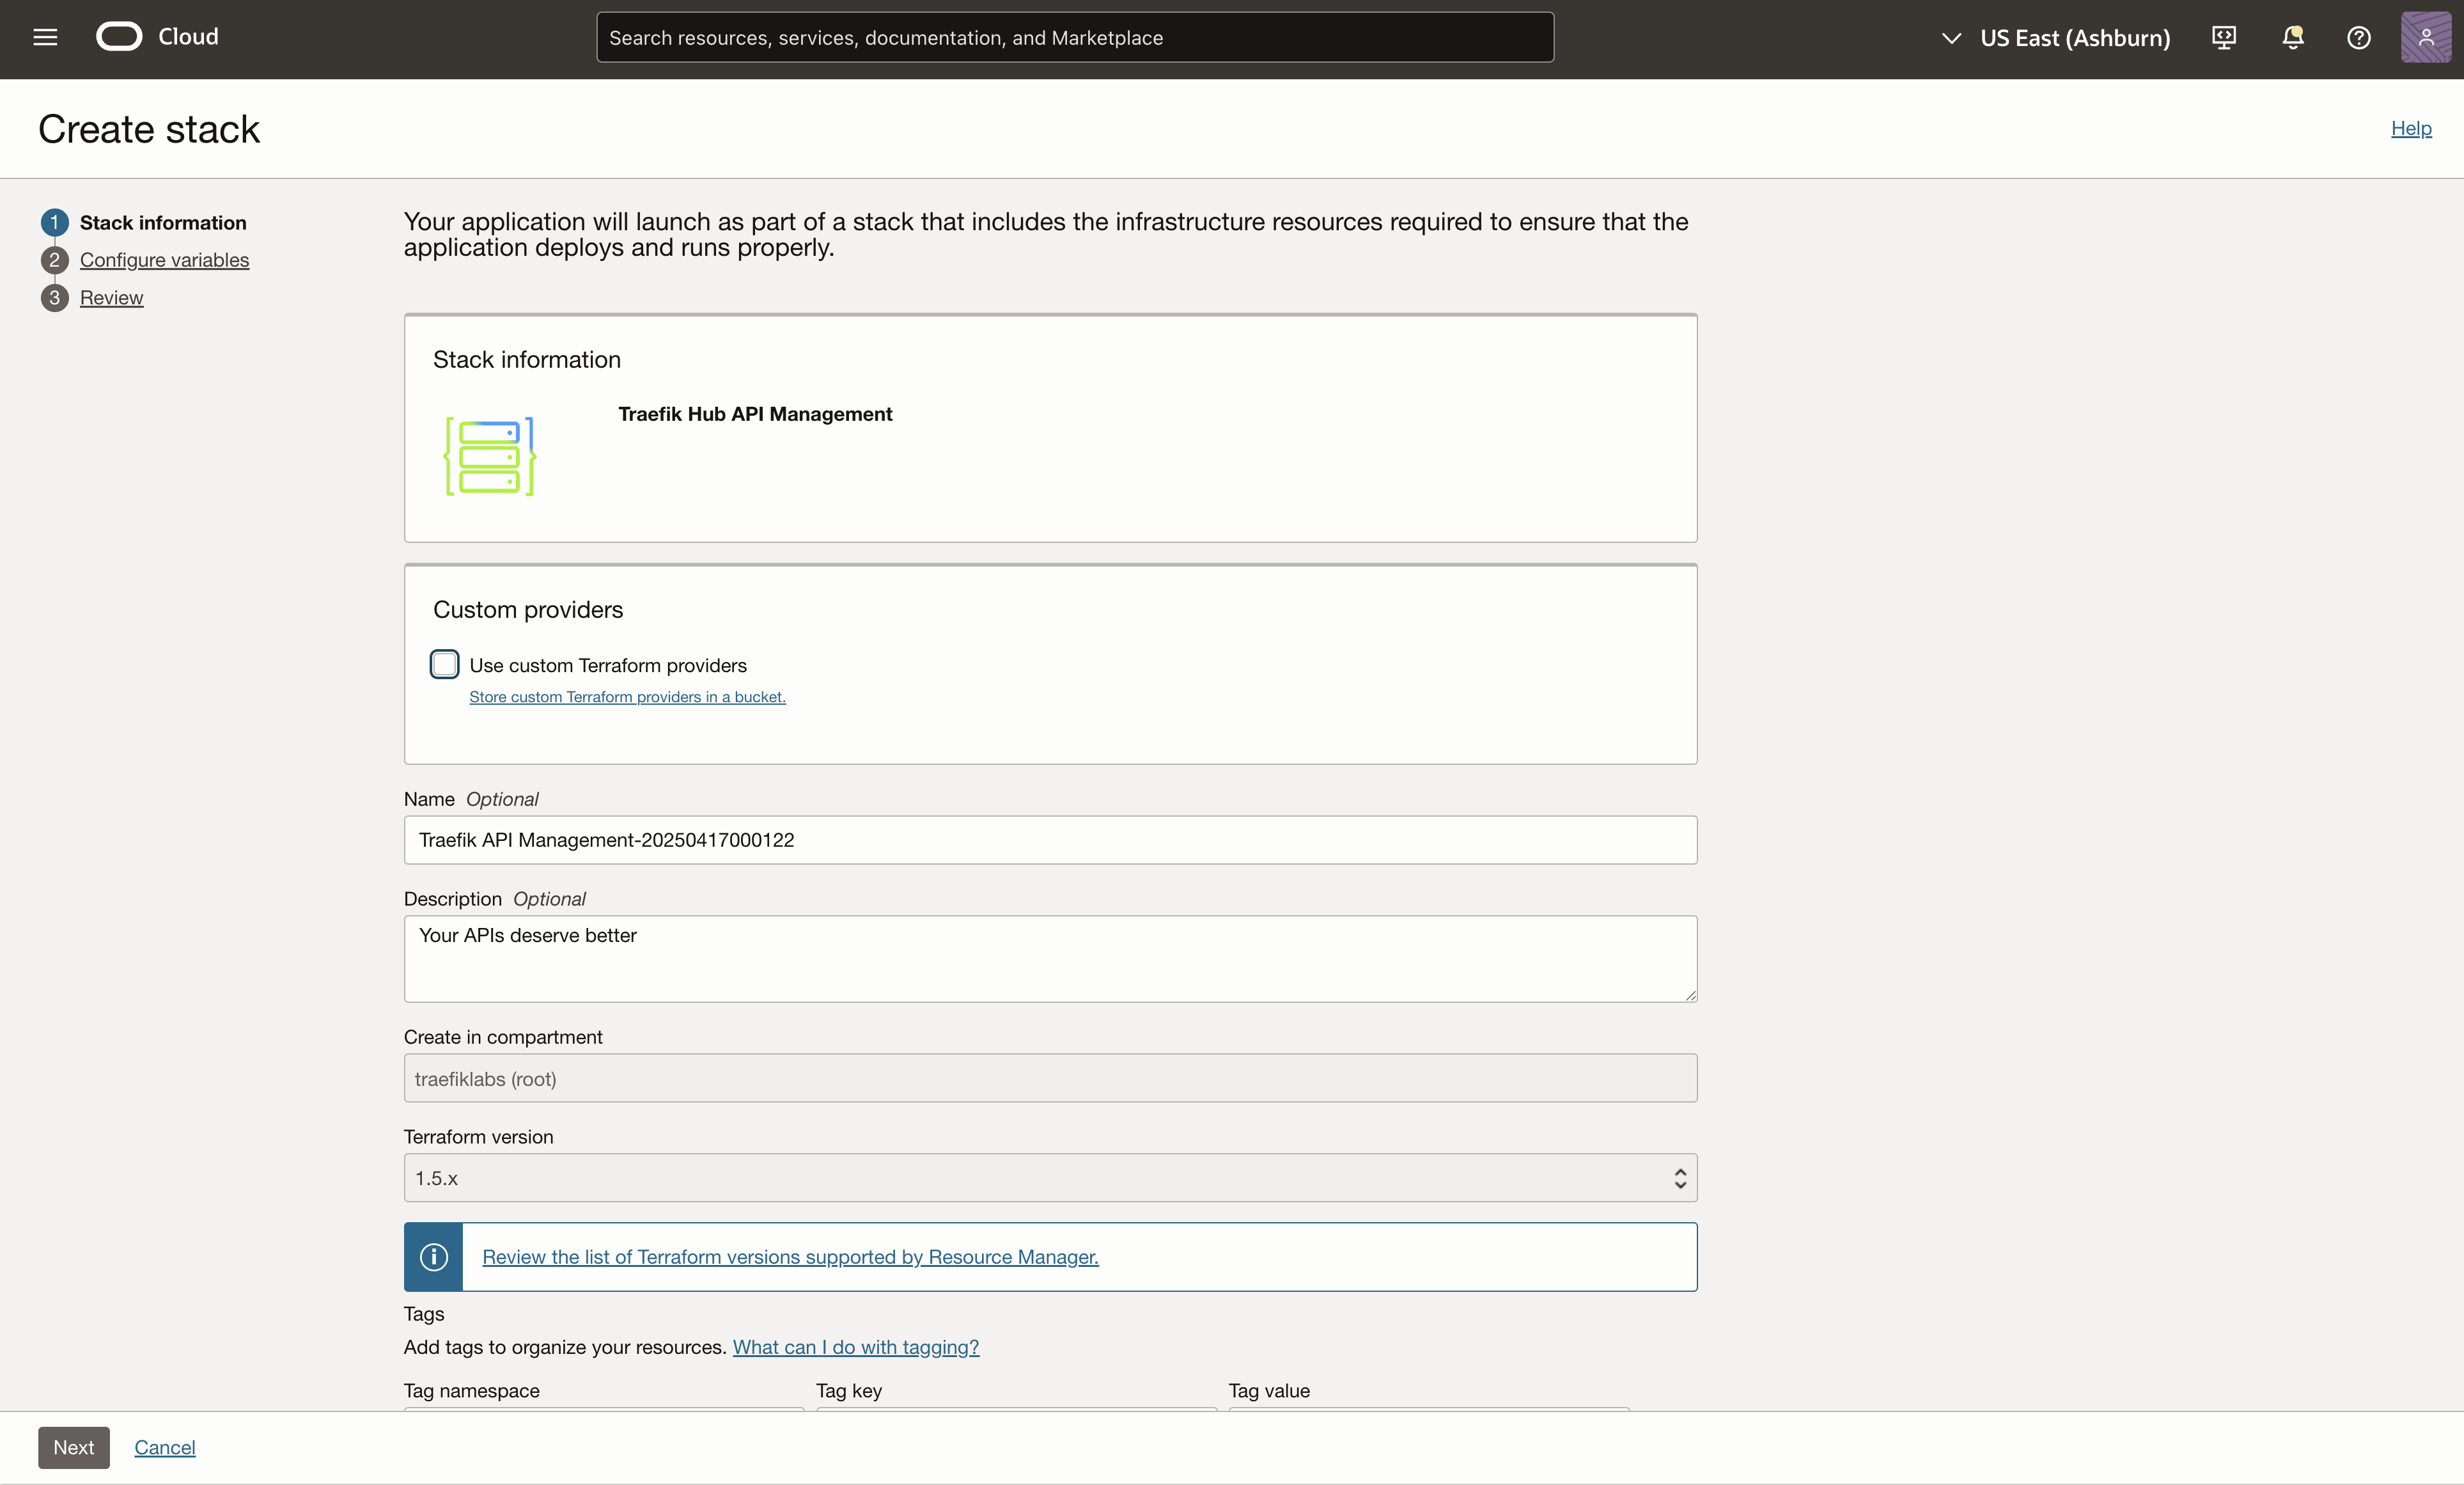Click the Cancel link
This screenshot has width=2464, height=1485.
coord(165,1447)
